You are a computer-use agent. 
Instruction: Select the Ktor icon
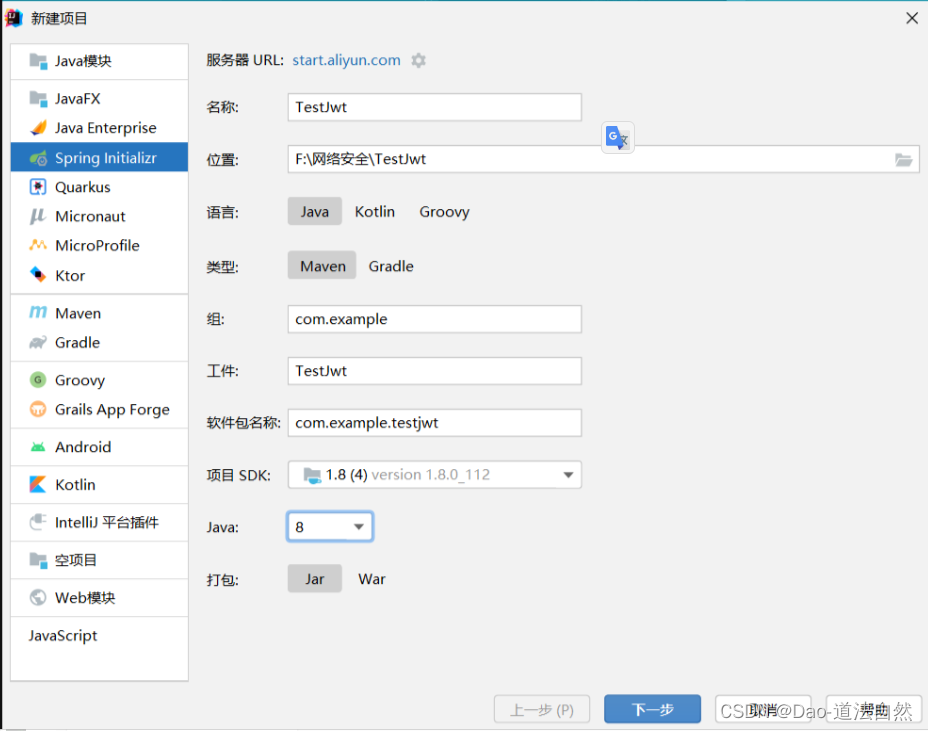[x=38, y=275]
